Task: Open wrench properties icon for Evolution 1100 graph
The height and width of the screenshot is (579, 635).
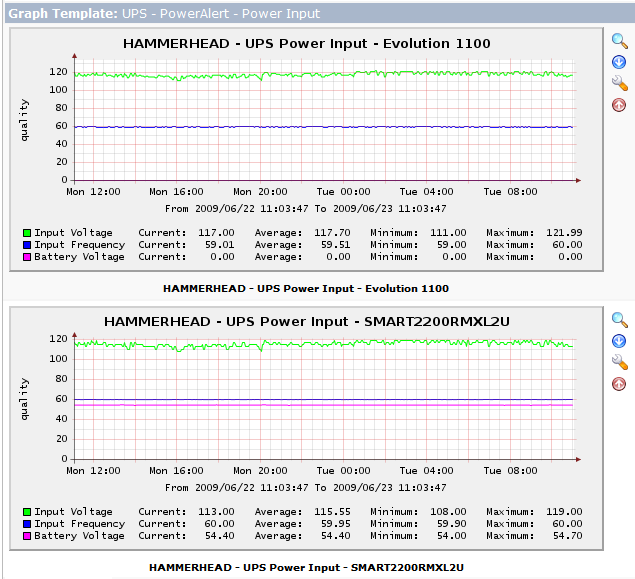Action: pos(620,83)
